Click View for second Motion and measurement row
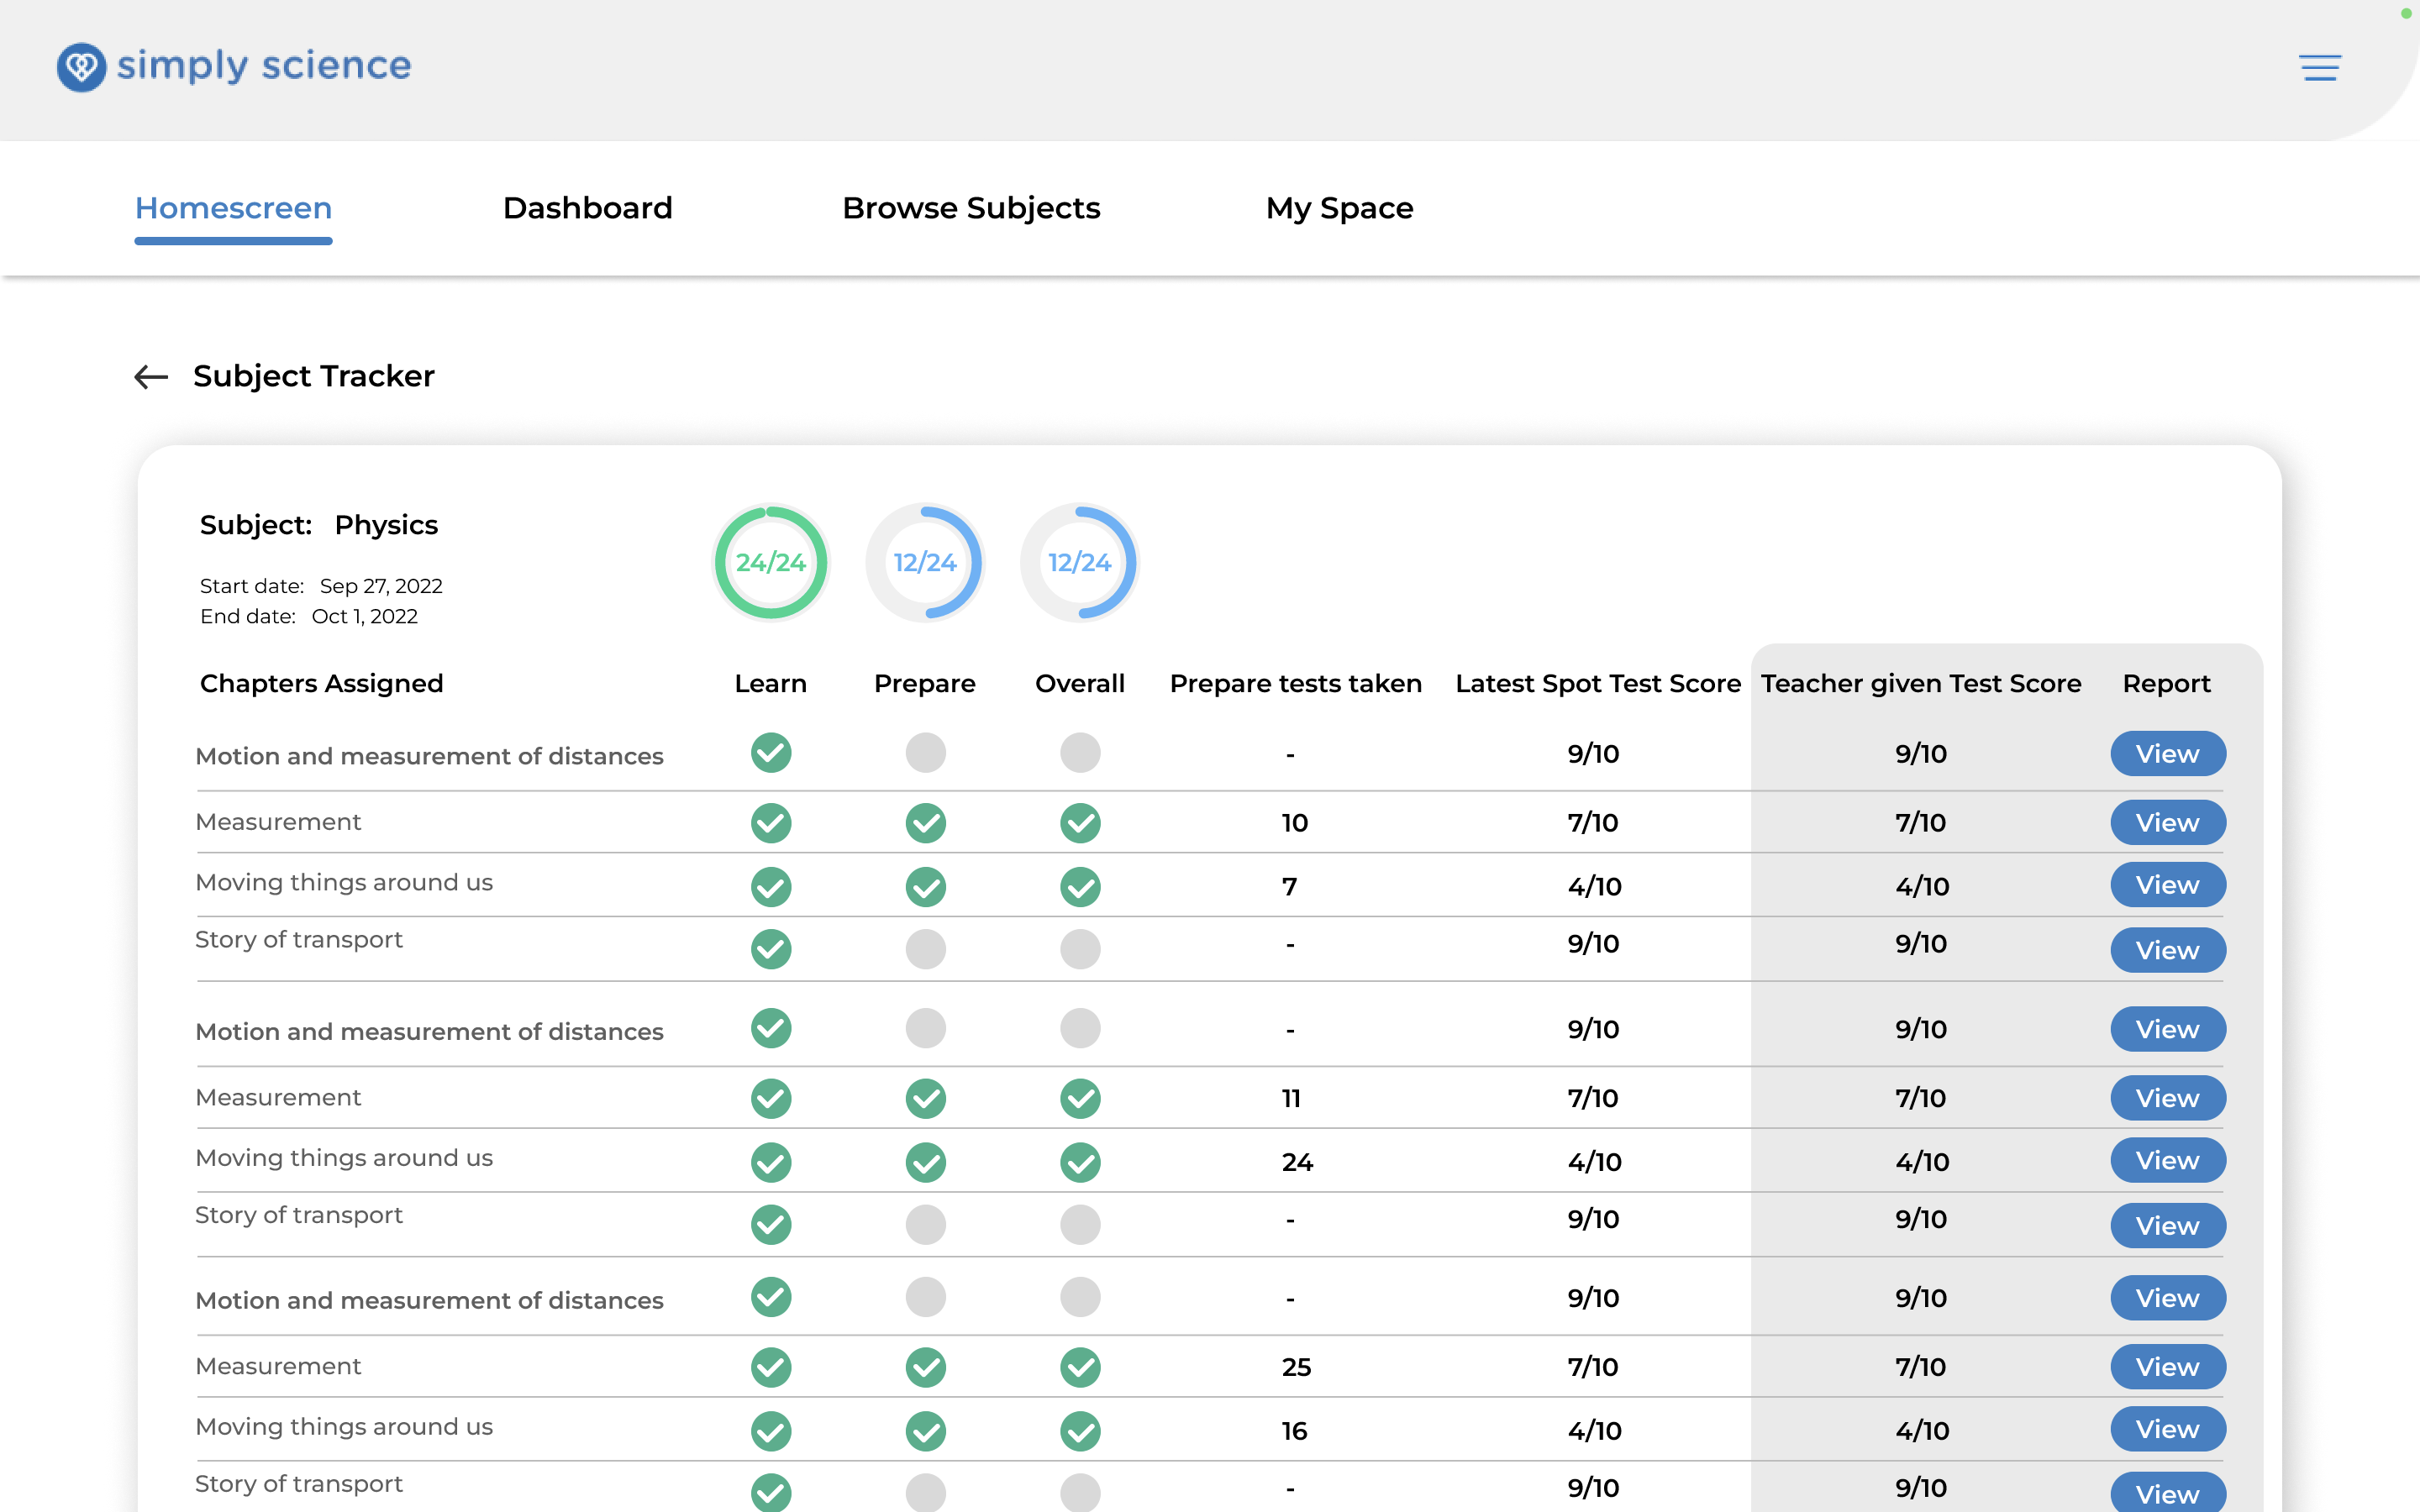Image resolution: width=2420 pixels, height=1512 pixels. (x=2168, y=1029)
